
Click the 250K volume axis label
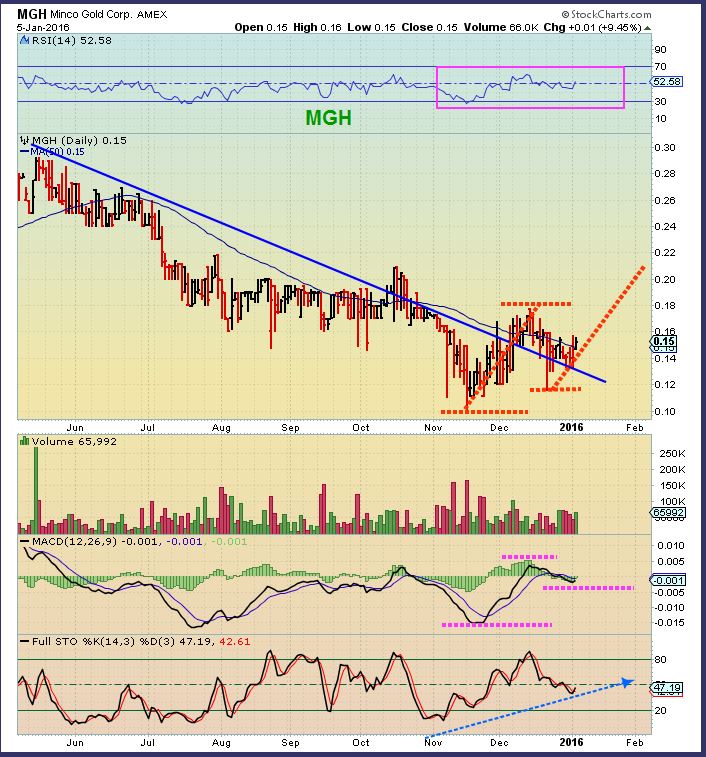click(x=672, y=453)
